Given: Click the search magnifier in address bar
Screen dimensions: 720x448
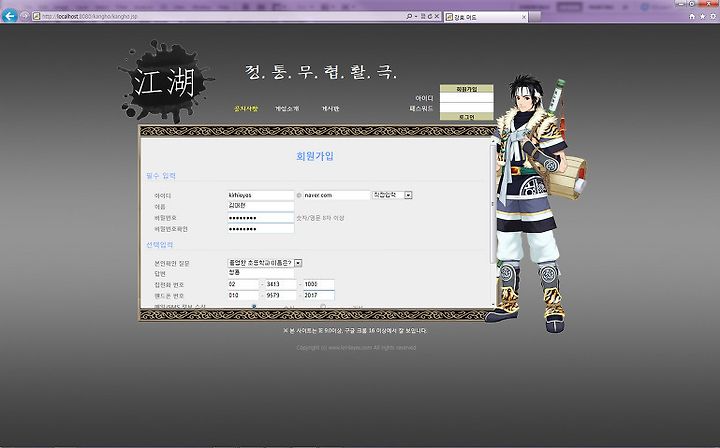Looking at the screenshot, I should click(409, 17).
